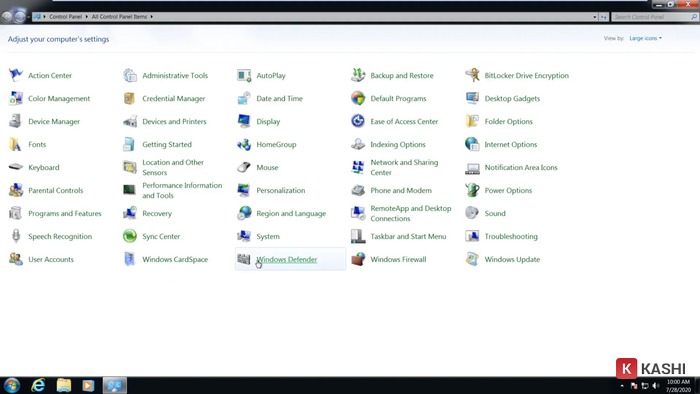Open the BitLocker Drive Encryption icon
The image size is (700, 394).
(472, 75)
